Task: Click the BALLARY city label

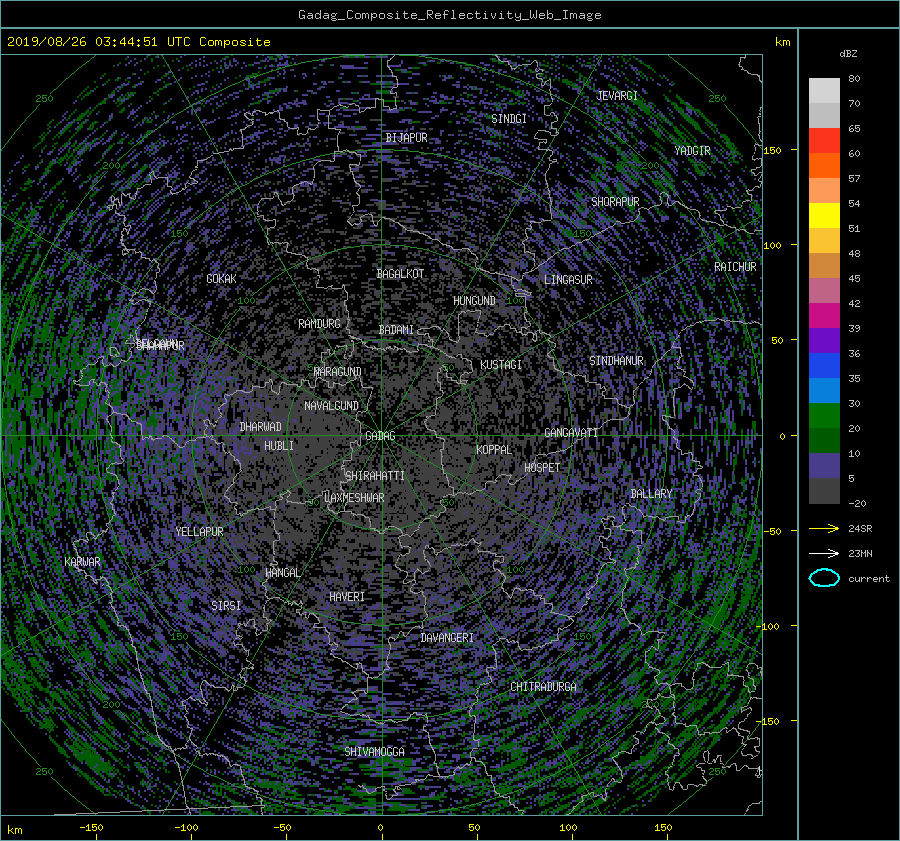Action: point(651,494)
